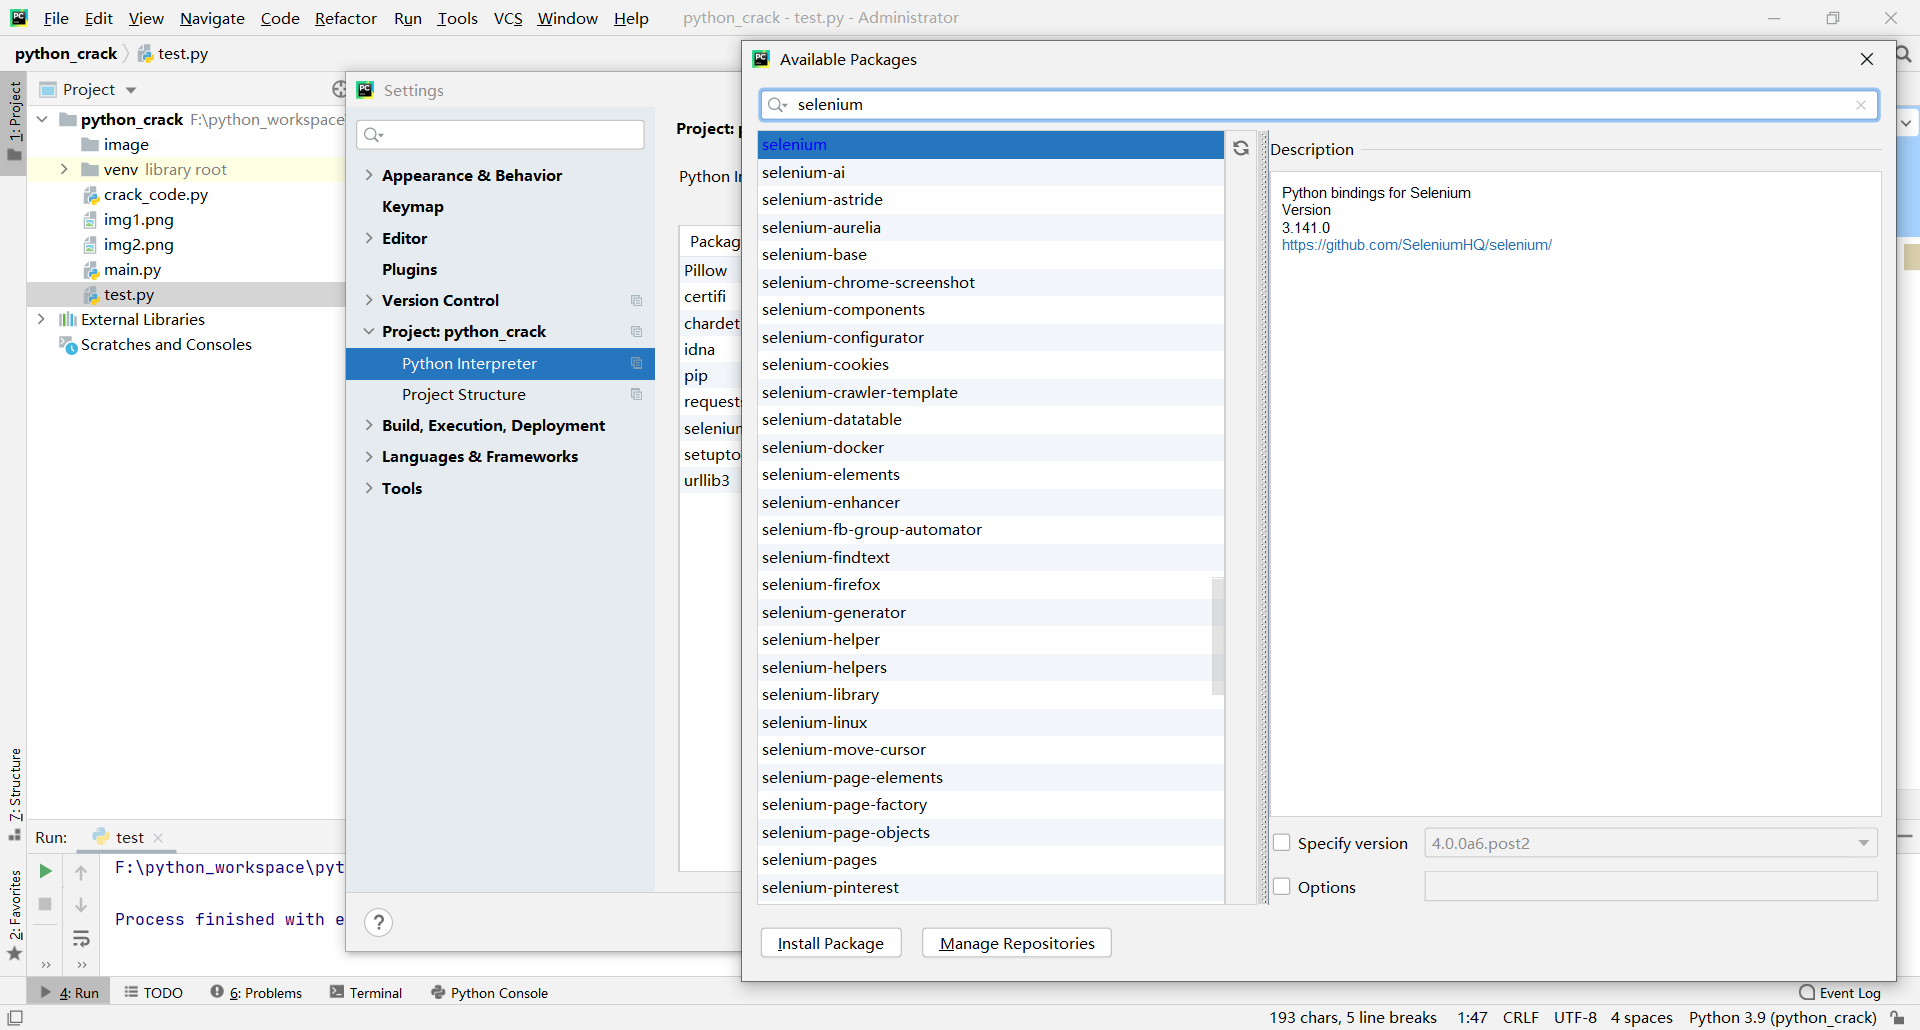Open the Problems tool window
Screen dimensions: 1920x1030
tap(256, 993)
